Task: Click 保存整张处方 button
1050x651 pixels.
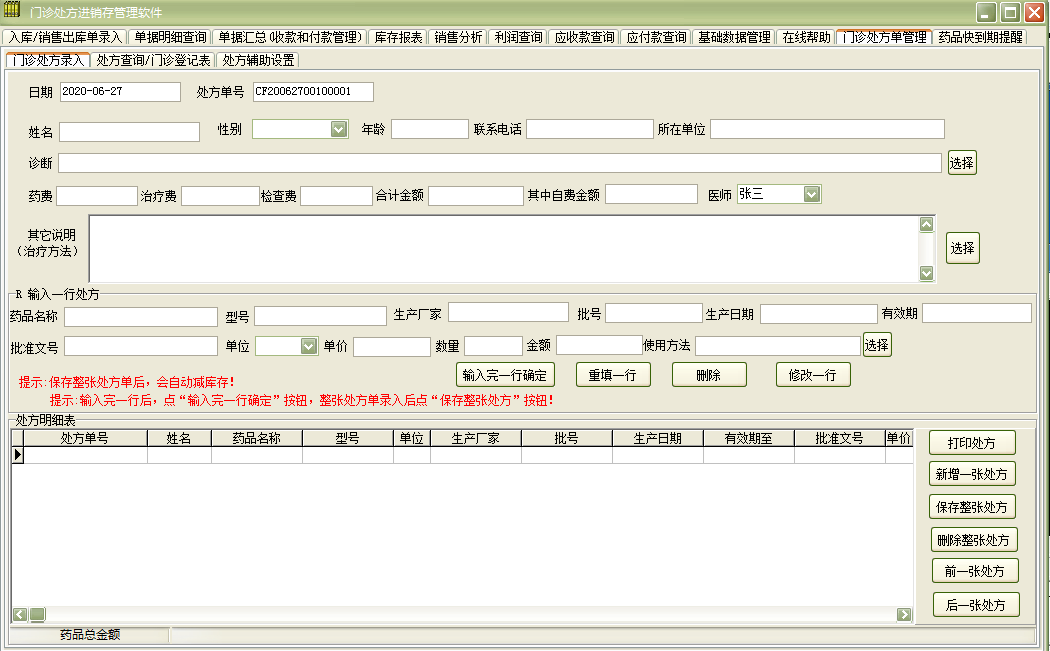Action: 972,507
